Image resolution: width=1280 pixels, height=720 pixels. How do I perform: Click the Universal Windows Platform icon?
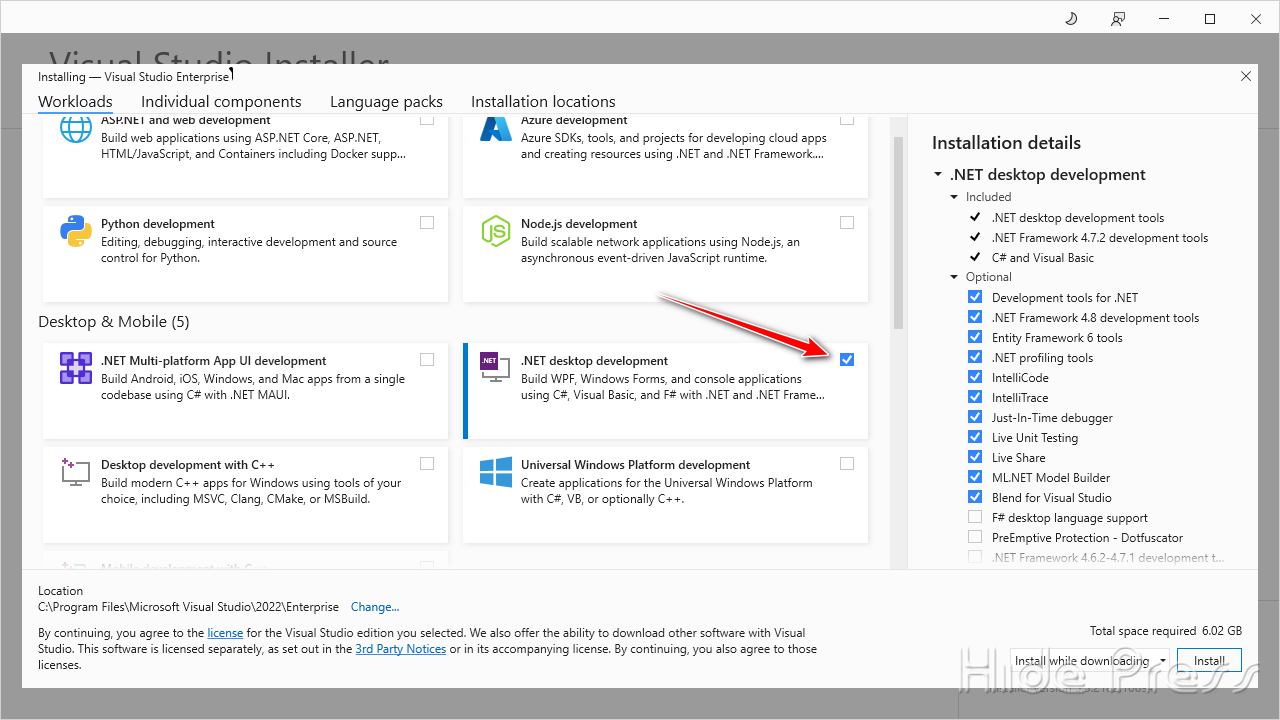point(496,472)
